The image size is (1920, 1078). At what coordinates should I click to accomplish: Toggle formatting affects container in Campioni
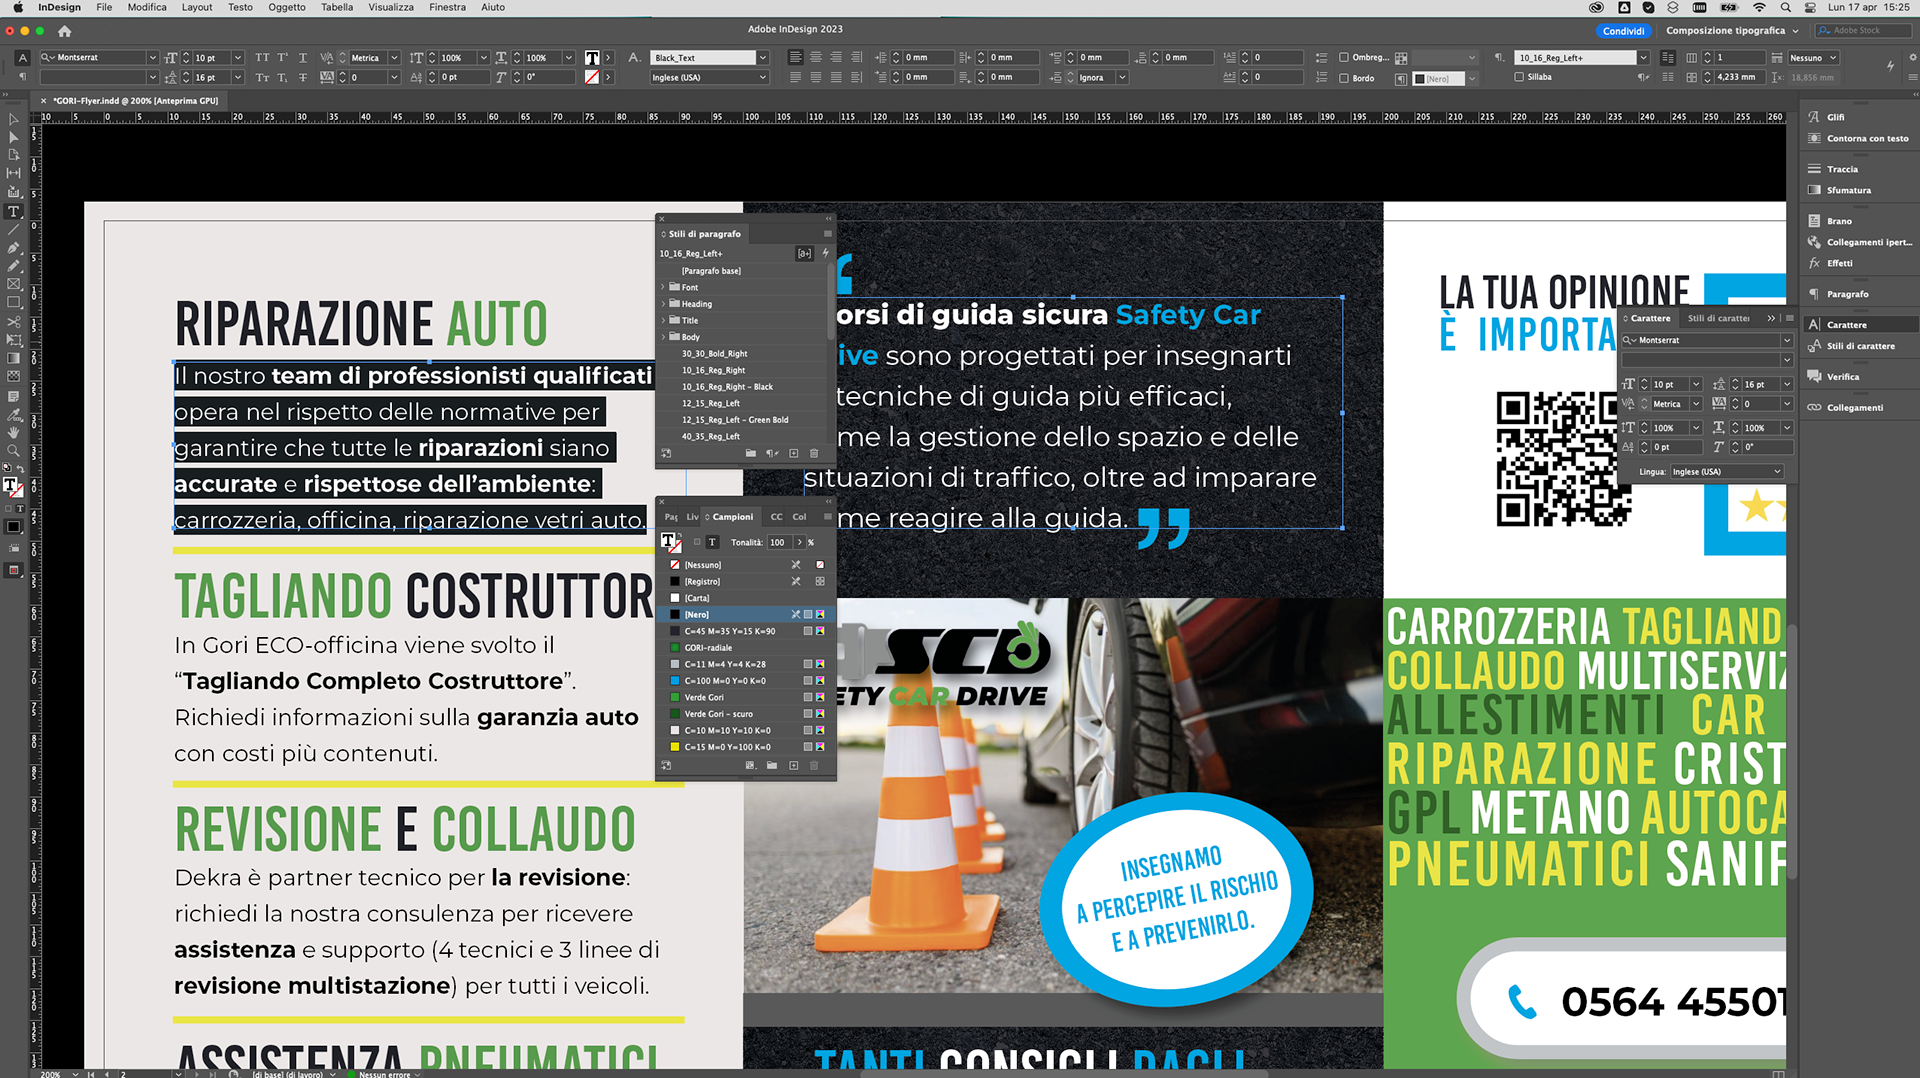[697, 542]
